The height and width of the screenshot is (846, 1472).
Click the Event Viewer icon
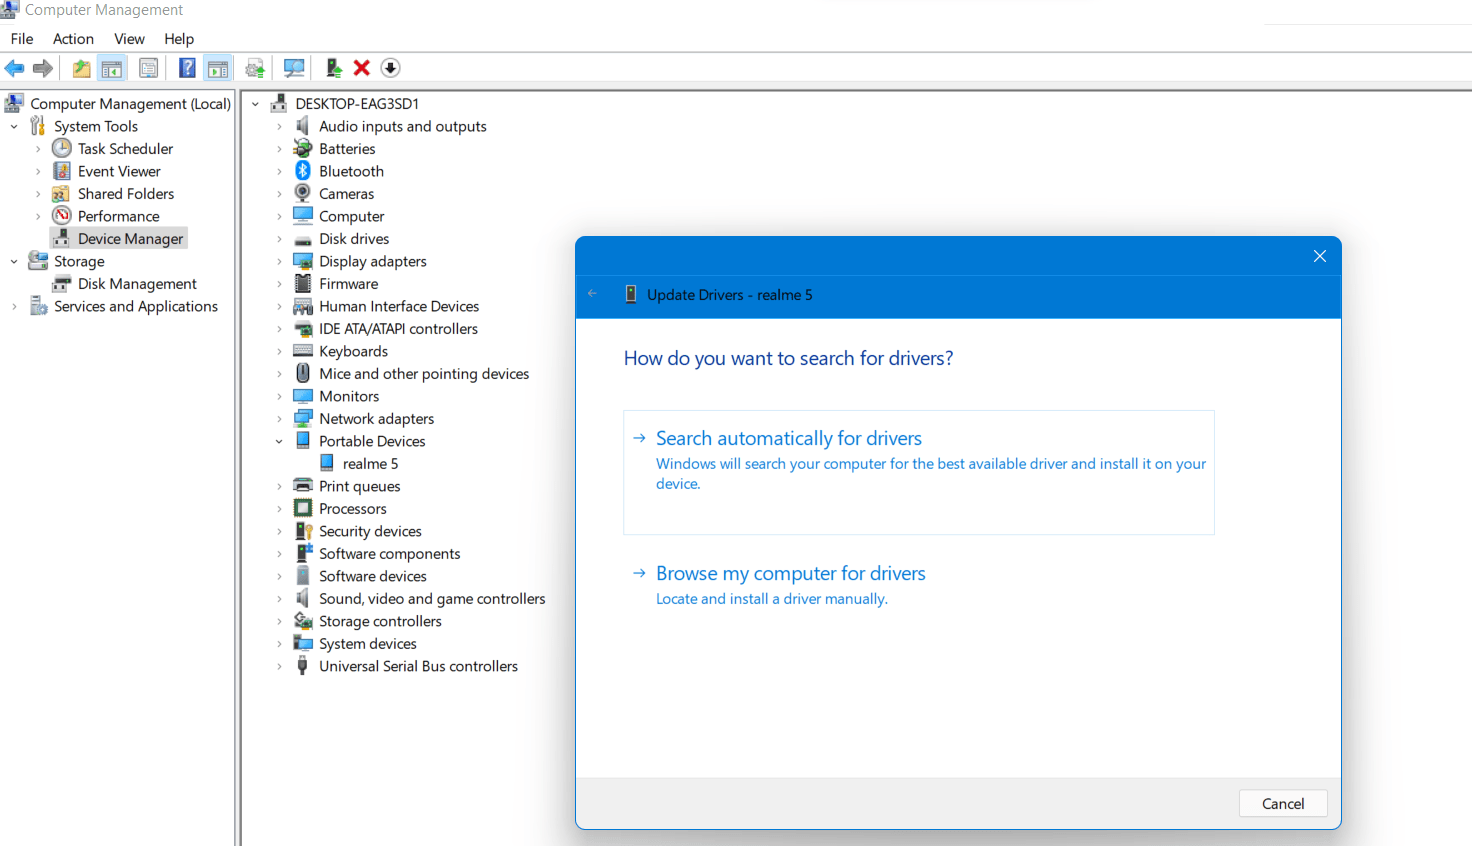coord(62,171)
